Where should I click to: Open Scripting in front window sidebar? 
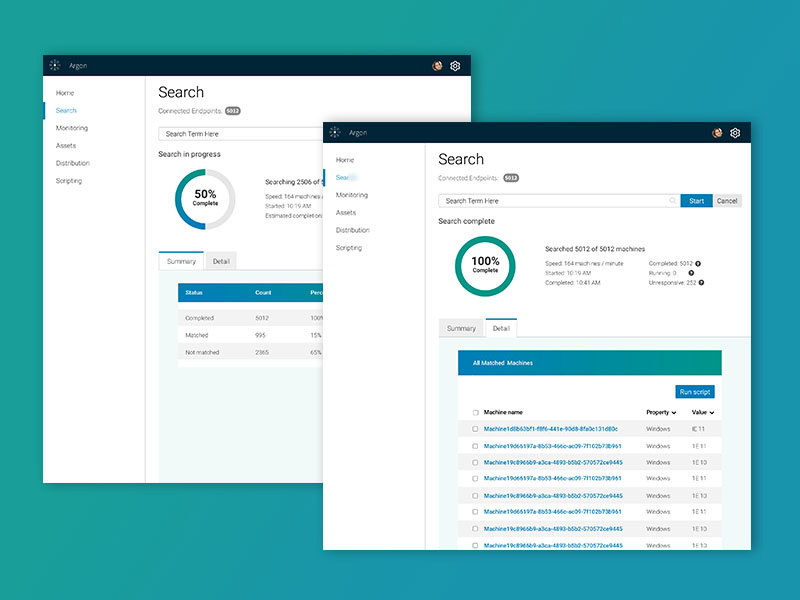click(348, 247)
